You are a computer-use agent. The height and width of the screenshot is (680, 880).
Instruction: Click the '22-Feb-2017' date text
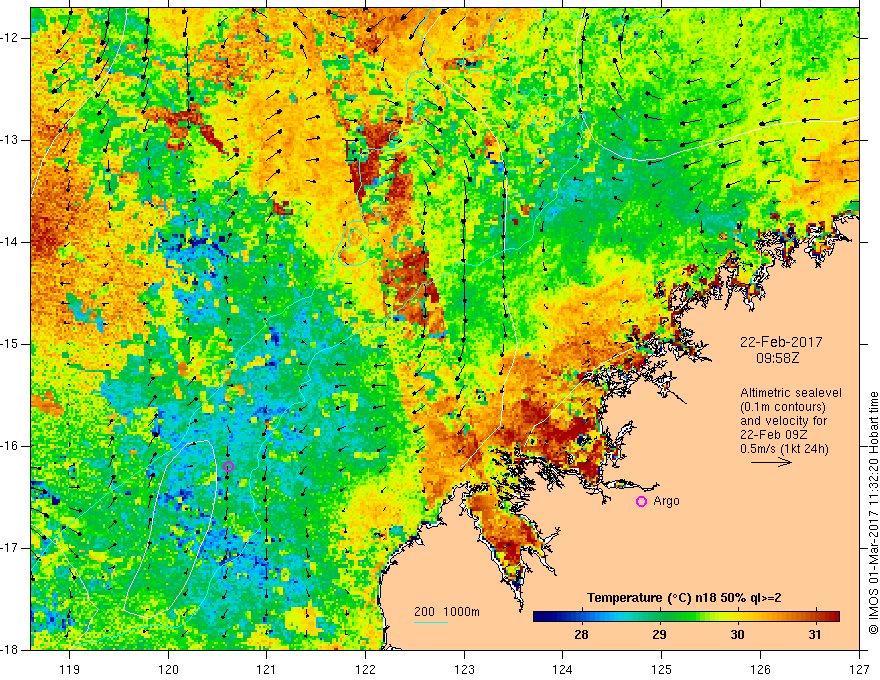[781, 342]
